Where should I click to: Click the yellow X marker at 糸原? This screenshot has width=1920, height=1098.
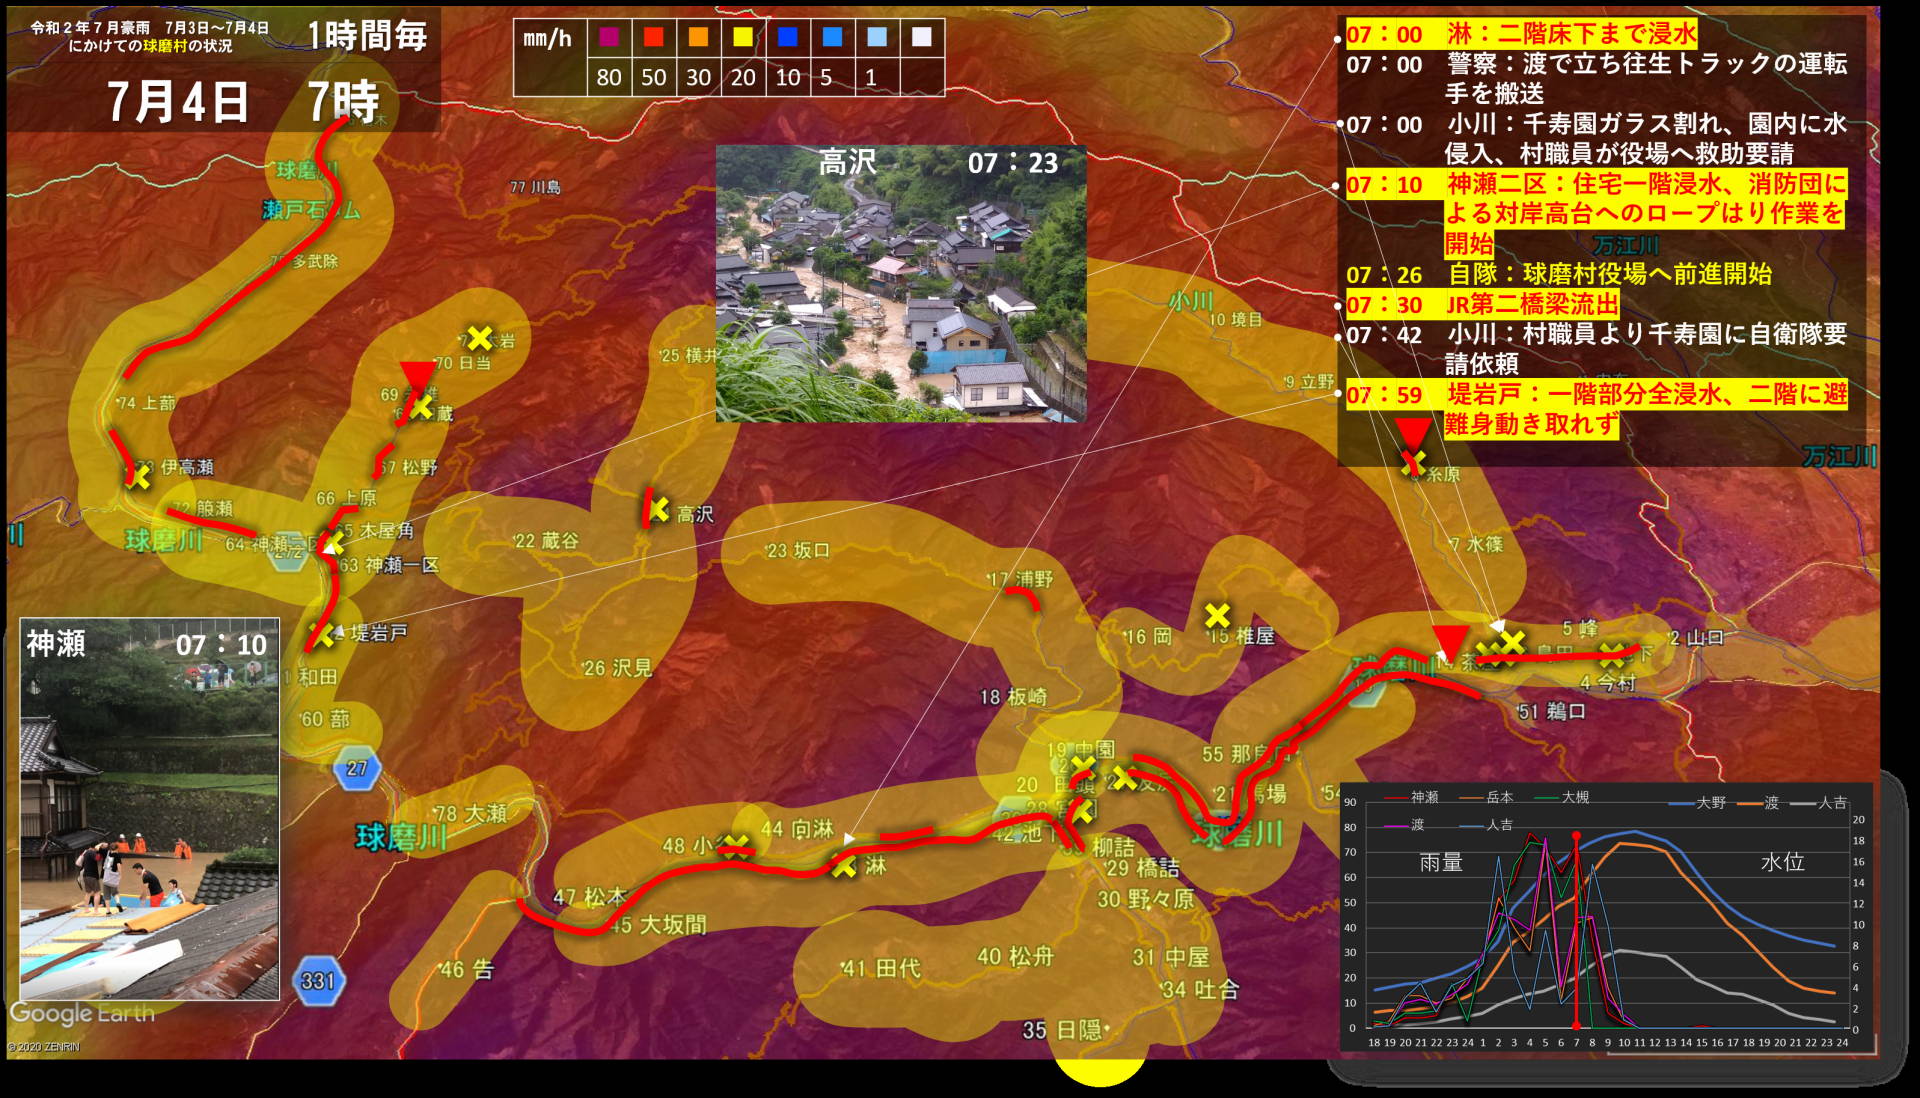click(1413, 463)
